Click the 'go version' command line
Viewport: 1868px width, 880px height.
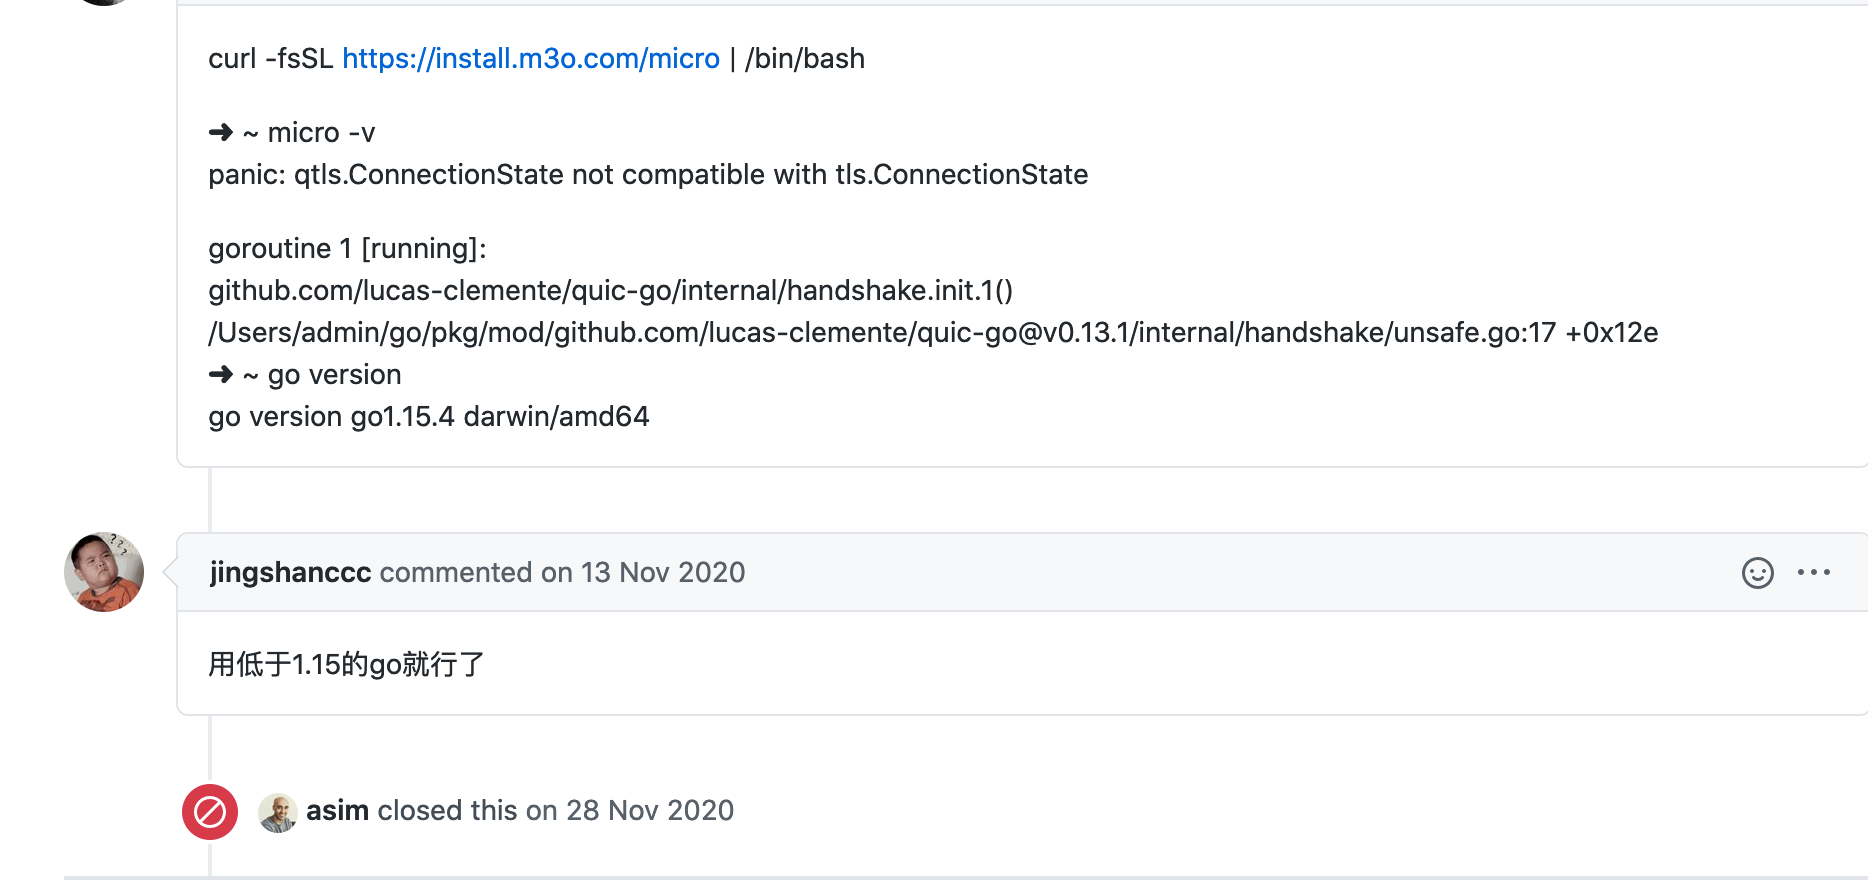[x=305, y=375]
